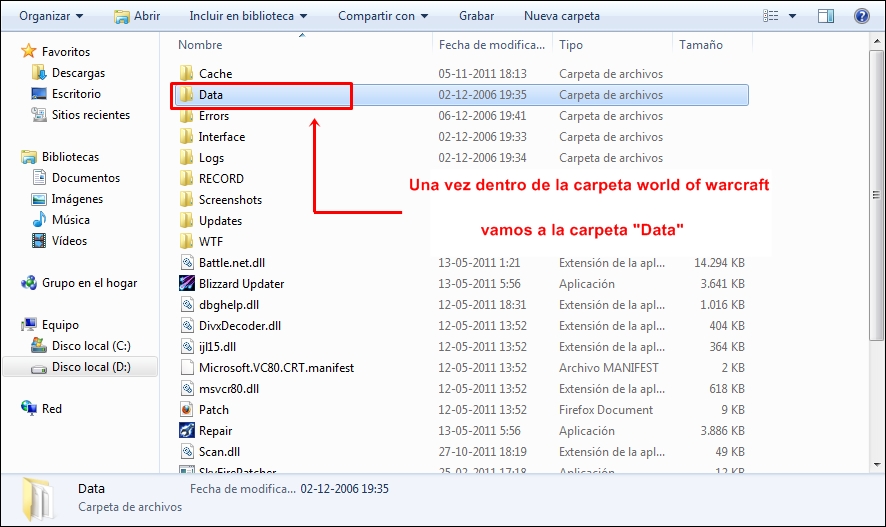
Task: Create a Nueva carpeta
Action: 562,16
